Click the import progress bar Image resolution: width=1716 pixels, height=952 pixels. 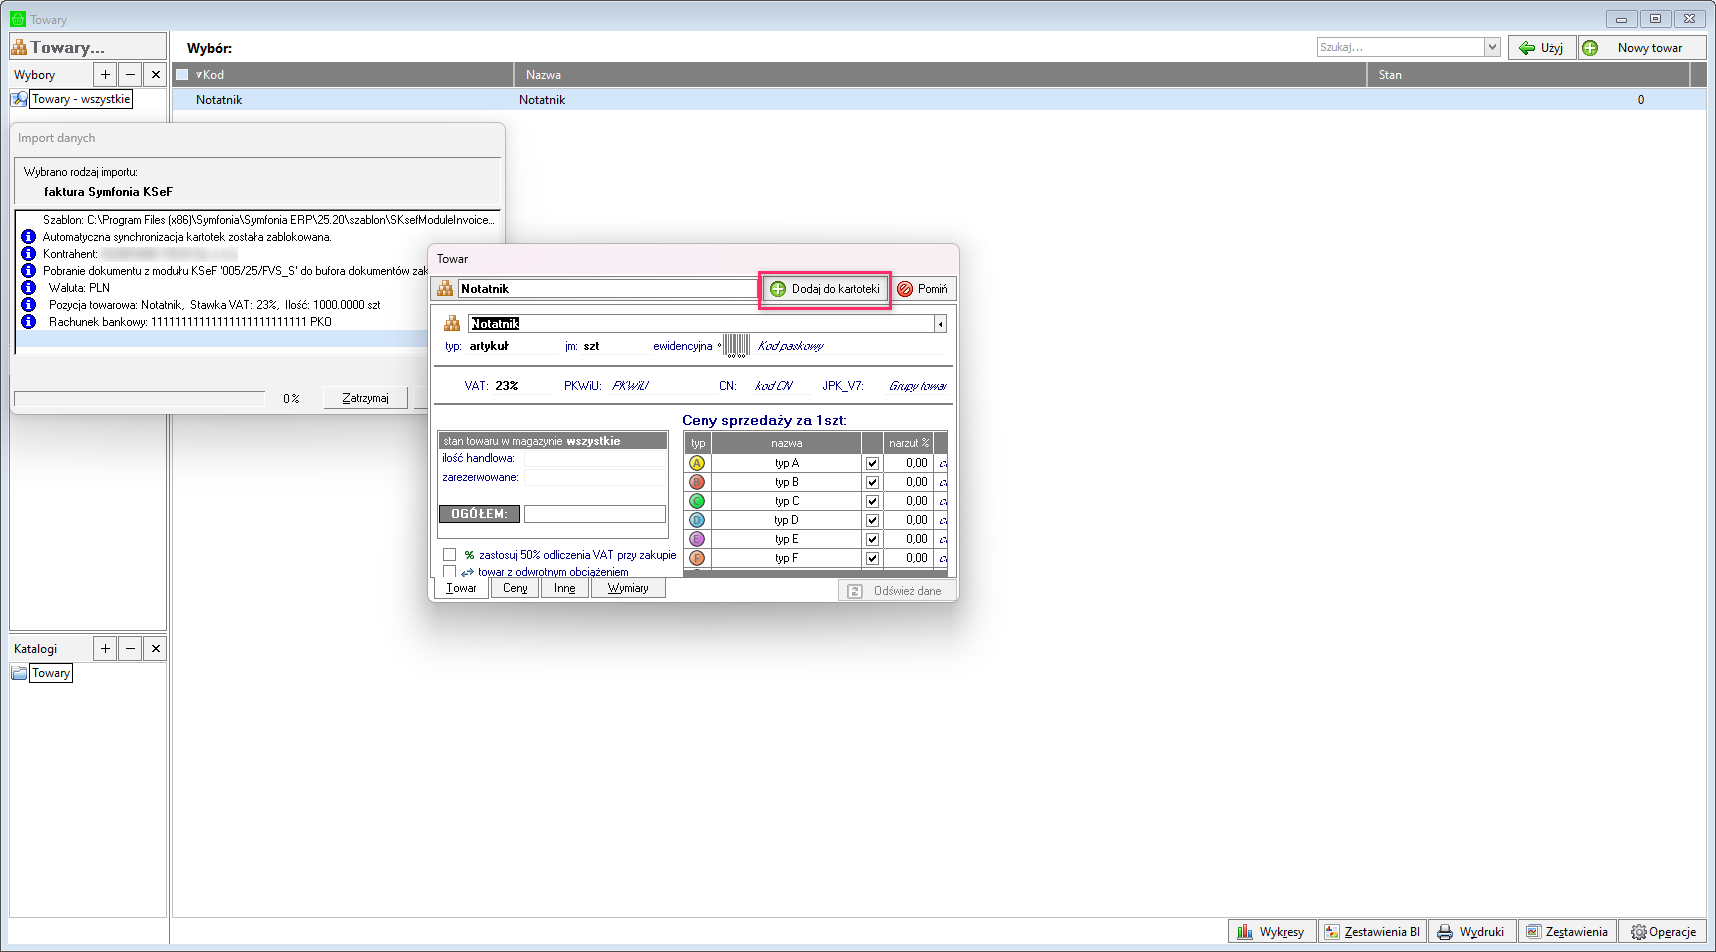tap(140, 399)
